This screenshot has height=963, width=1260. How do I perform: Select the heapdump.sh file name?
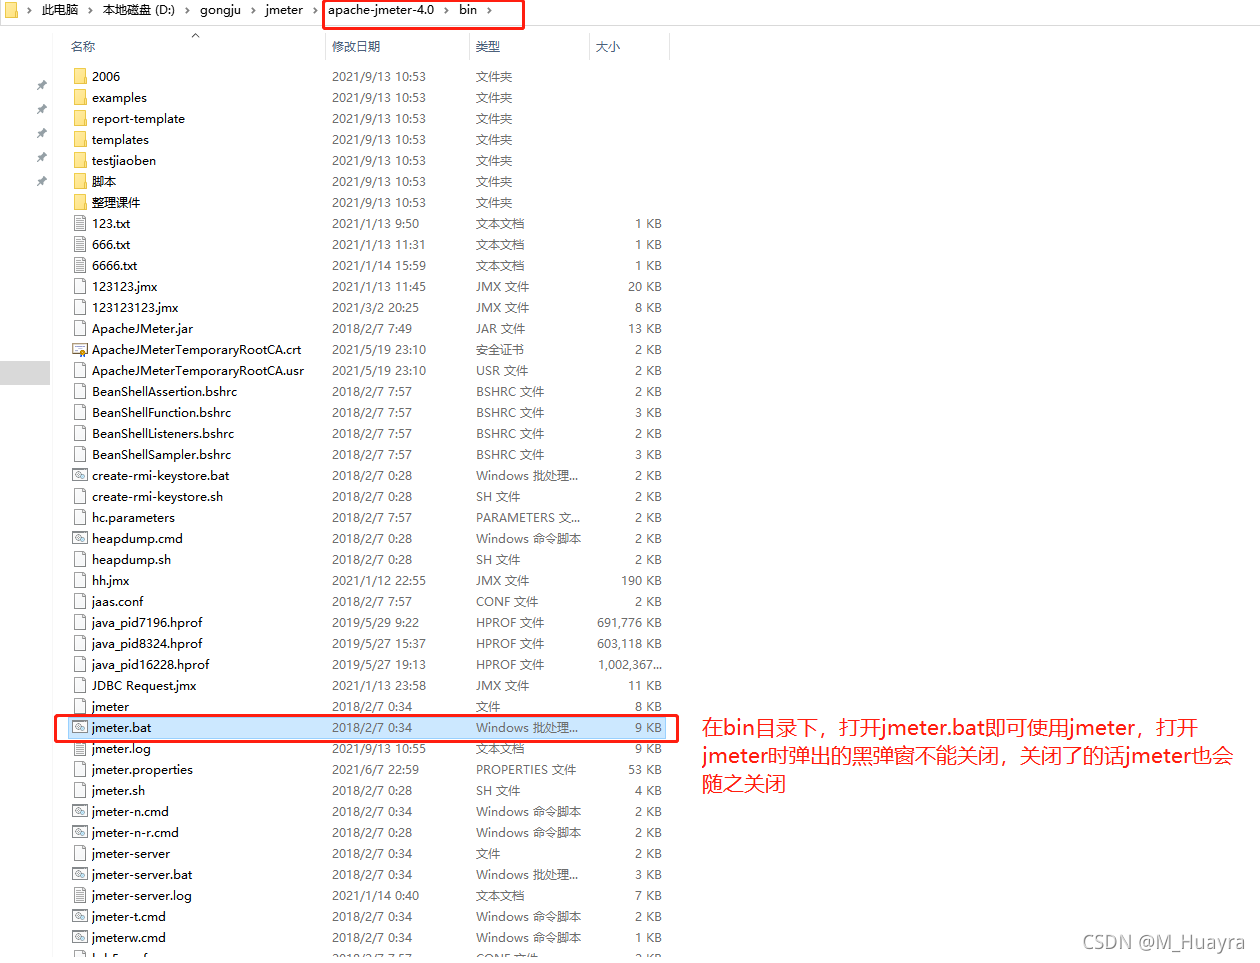click(131, 559)
